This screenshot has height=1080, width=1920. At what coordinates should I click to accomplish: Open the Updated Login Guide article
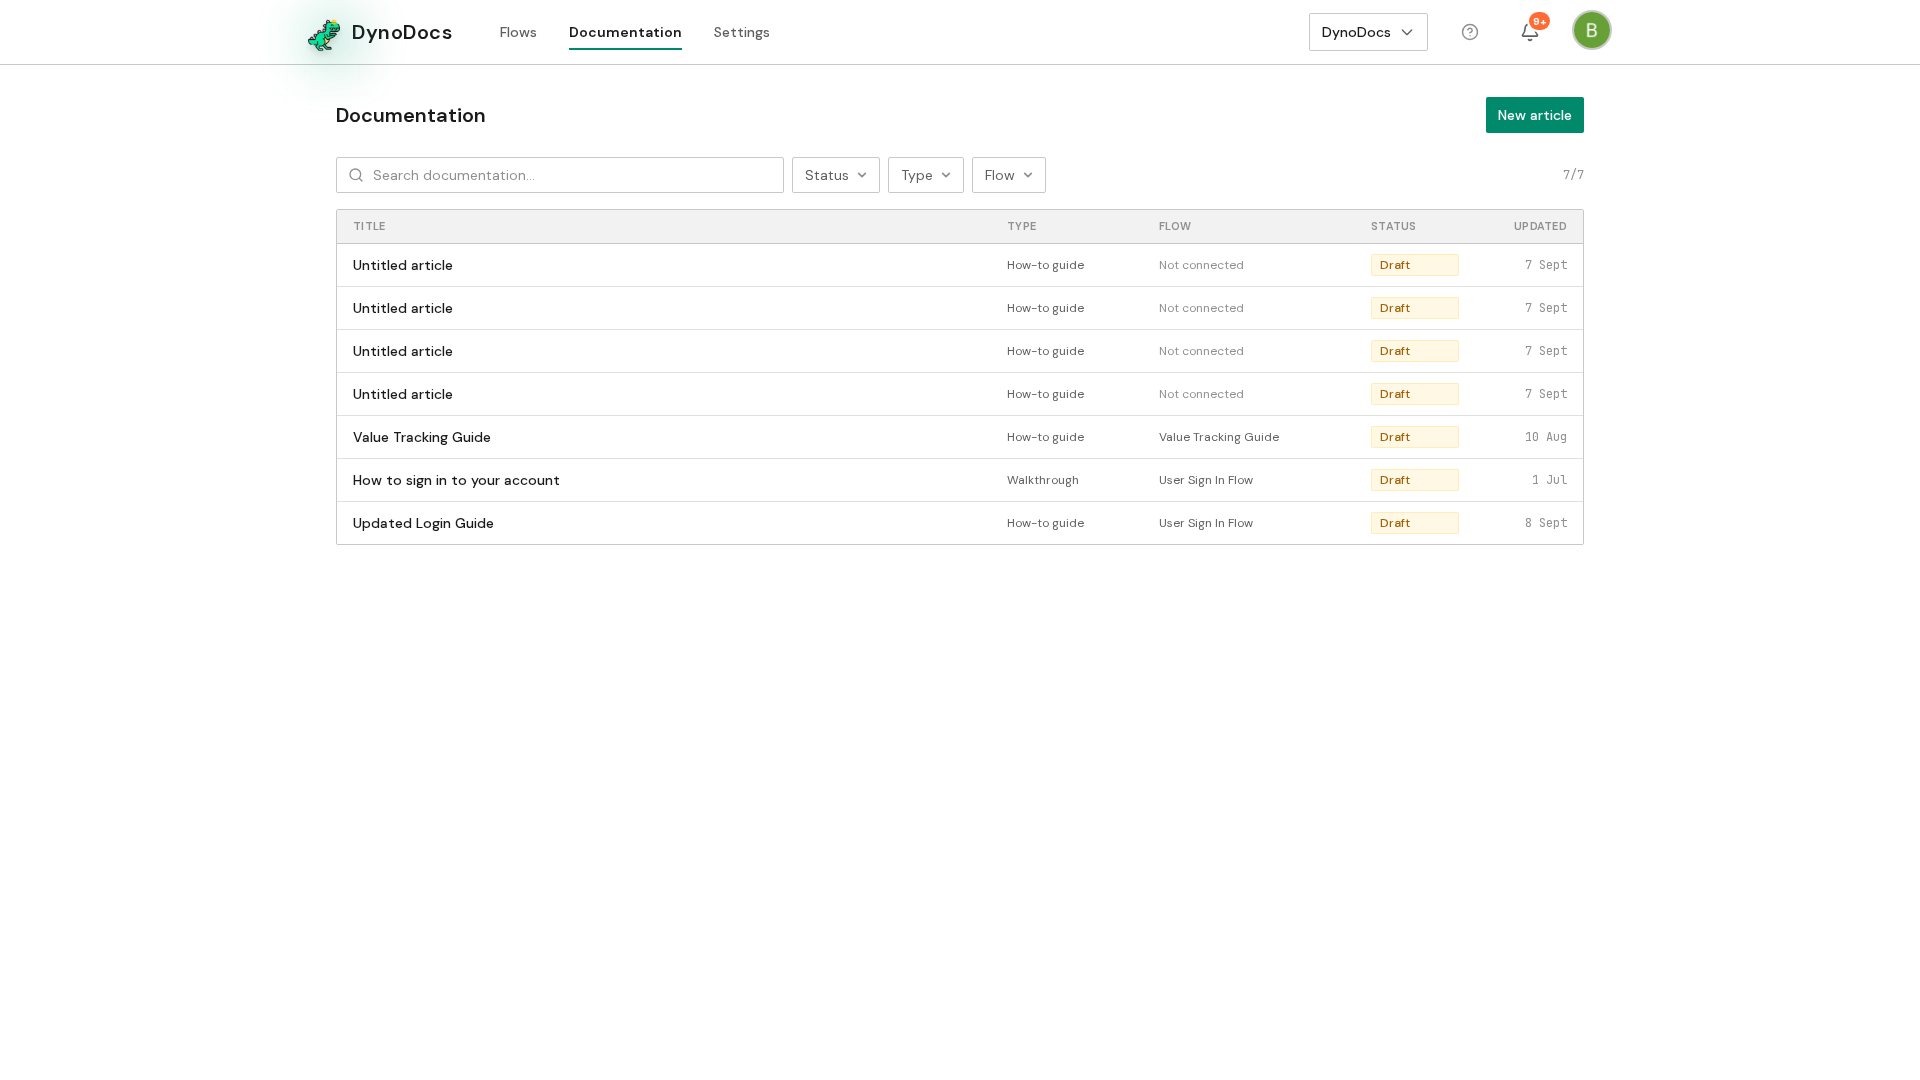pyautogui.click(x=423, y=523)
